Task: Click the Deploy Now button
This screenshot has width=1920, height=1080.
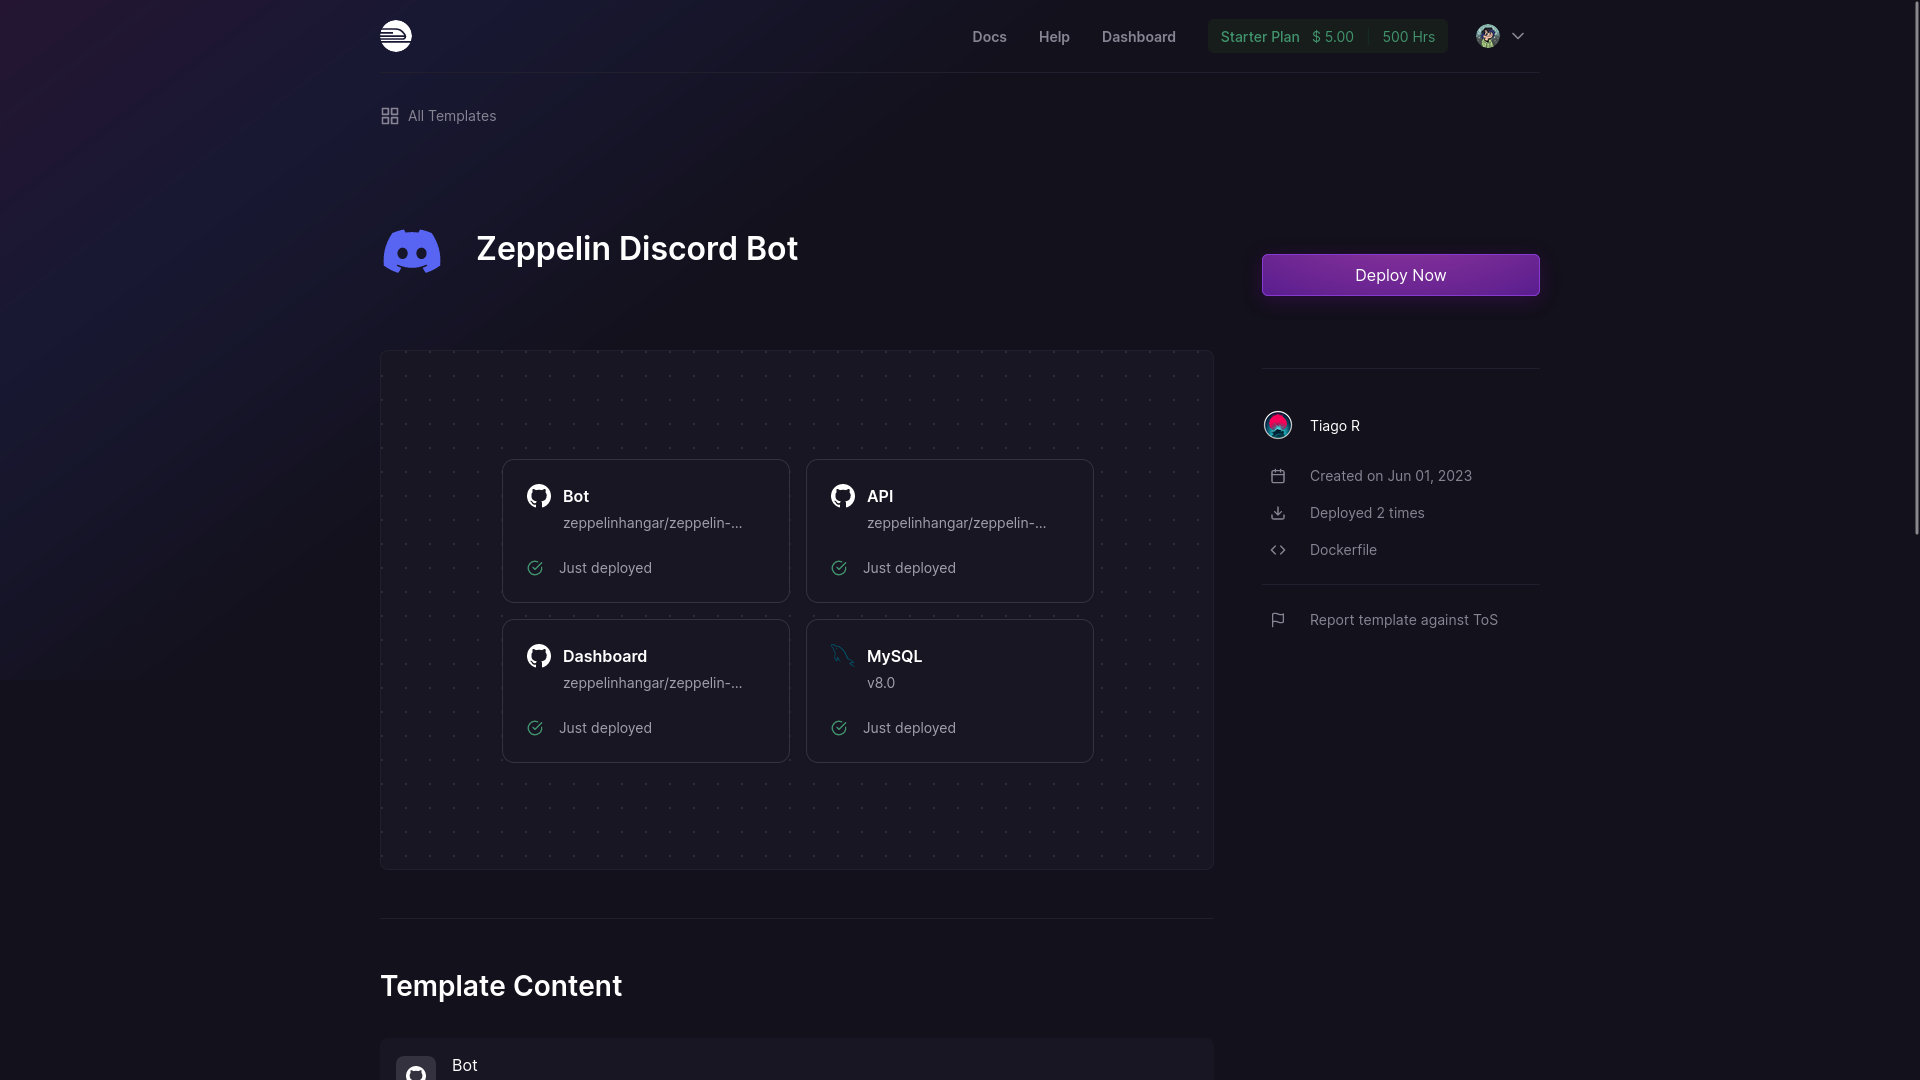Action: 1400,275
